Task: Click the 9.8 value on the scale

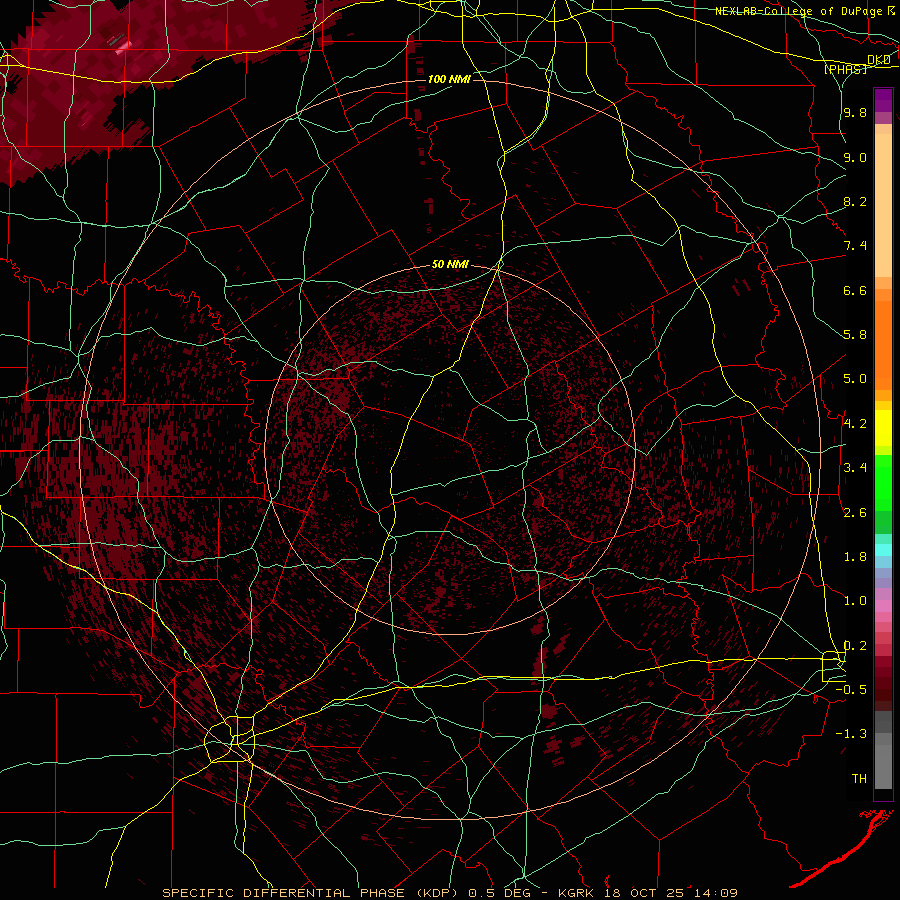Action: [x=855, y=112]
